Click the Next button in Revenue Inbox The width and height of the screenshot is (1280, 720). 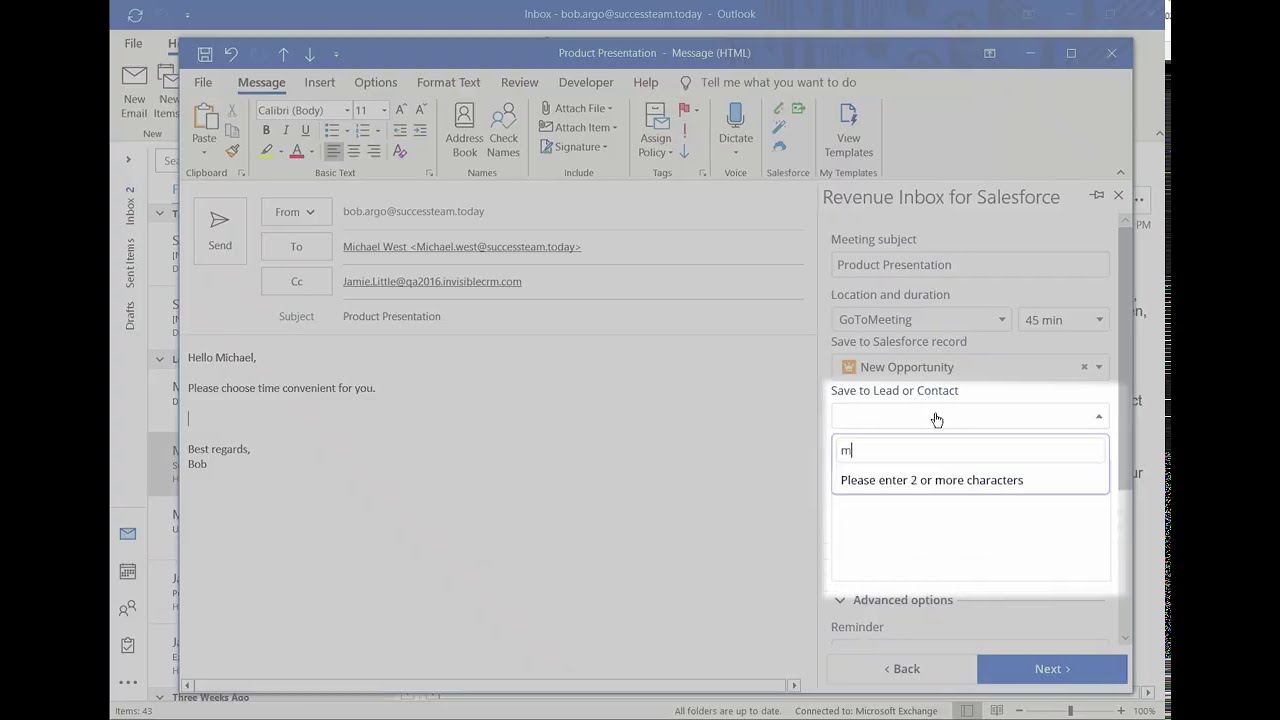pos(1052,669)
